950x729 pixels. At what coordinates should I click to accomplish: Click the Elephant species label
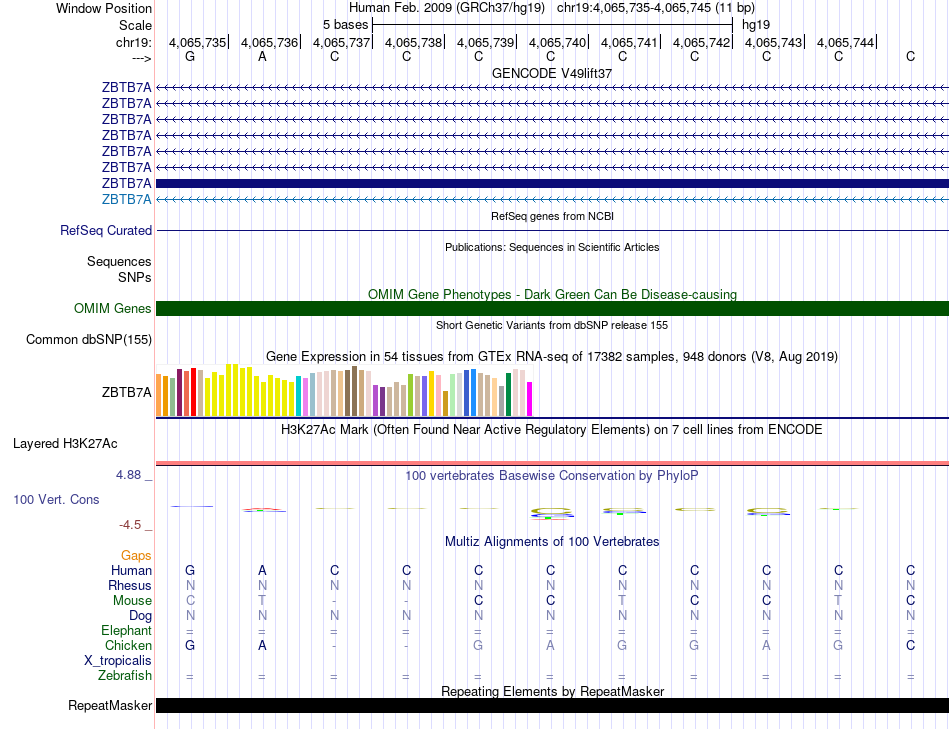[x=127, y=630]
